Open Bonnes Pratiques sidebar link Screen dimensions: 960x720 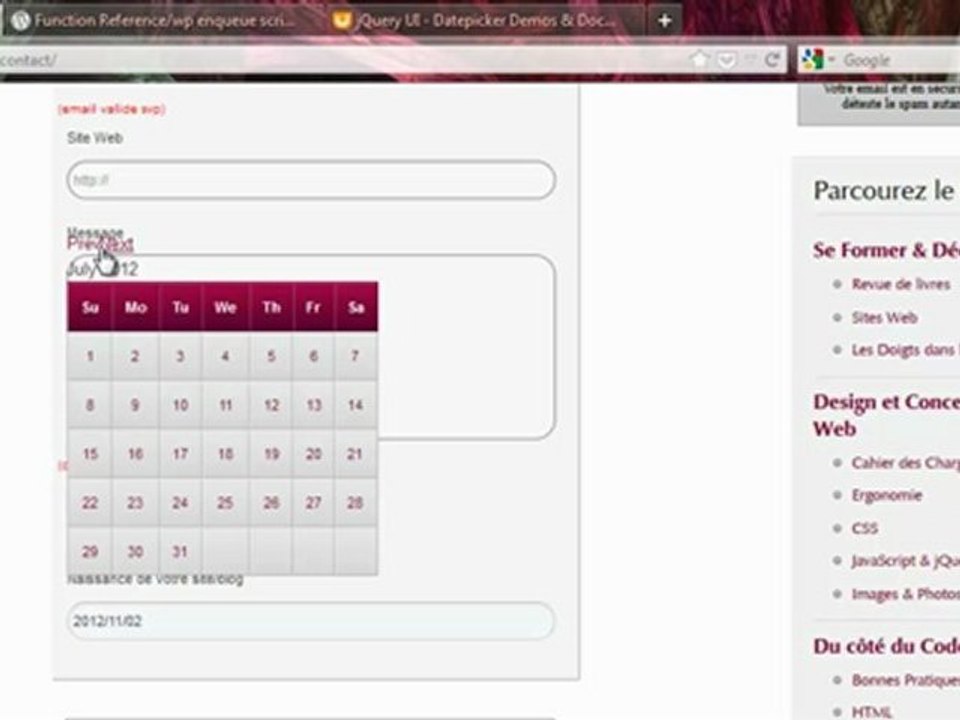(905, 680)
